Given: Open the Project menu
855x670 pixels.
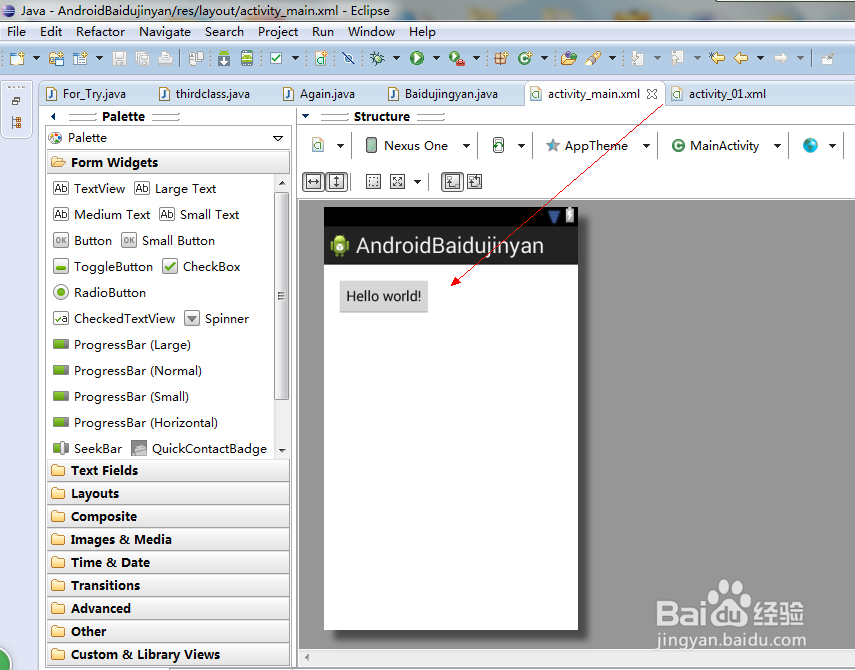Looking at the screenshot, I should pos(278,32).
